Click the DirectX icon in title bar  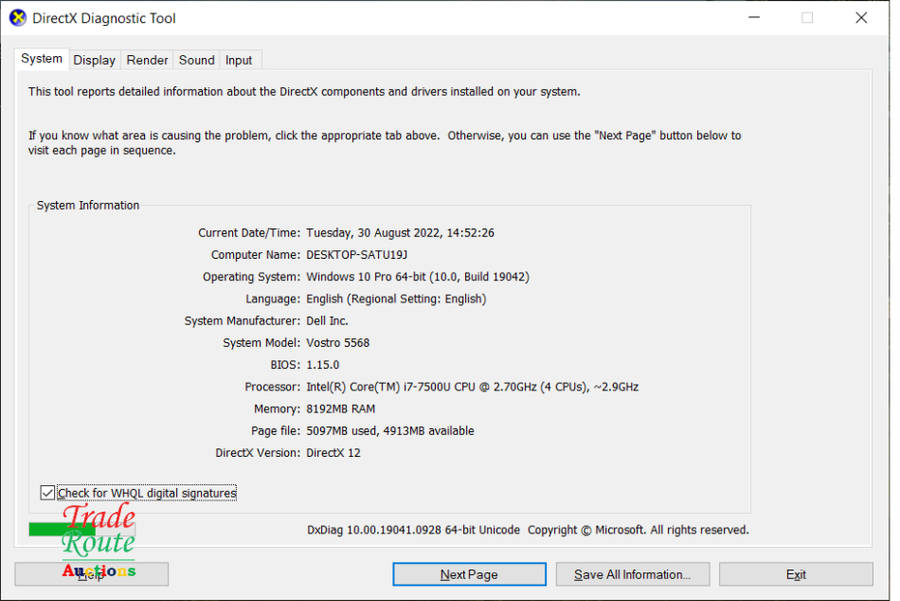point(18,18)
